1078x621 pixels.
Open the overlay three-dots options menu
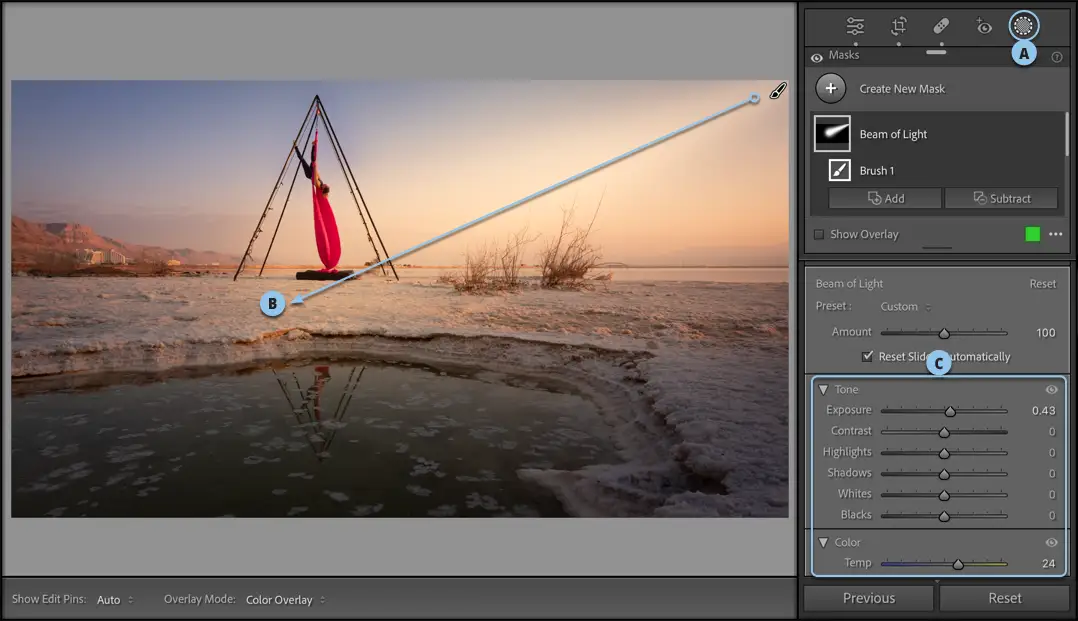(1055, 234)
